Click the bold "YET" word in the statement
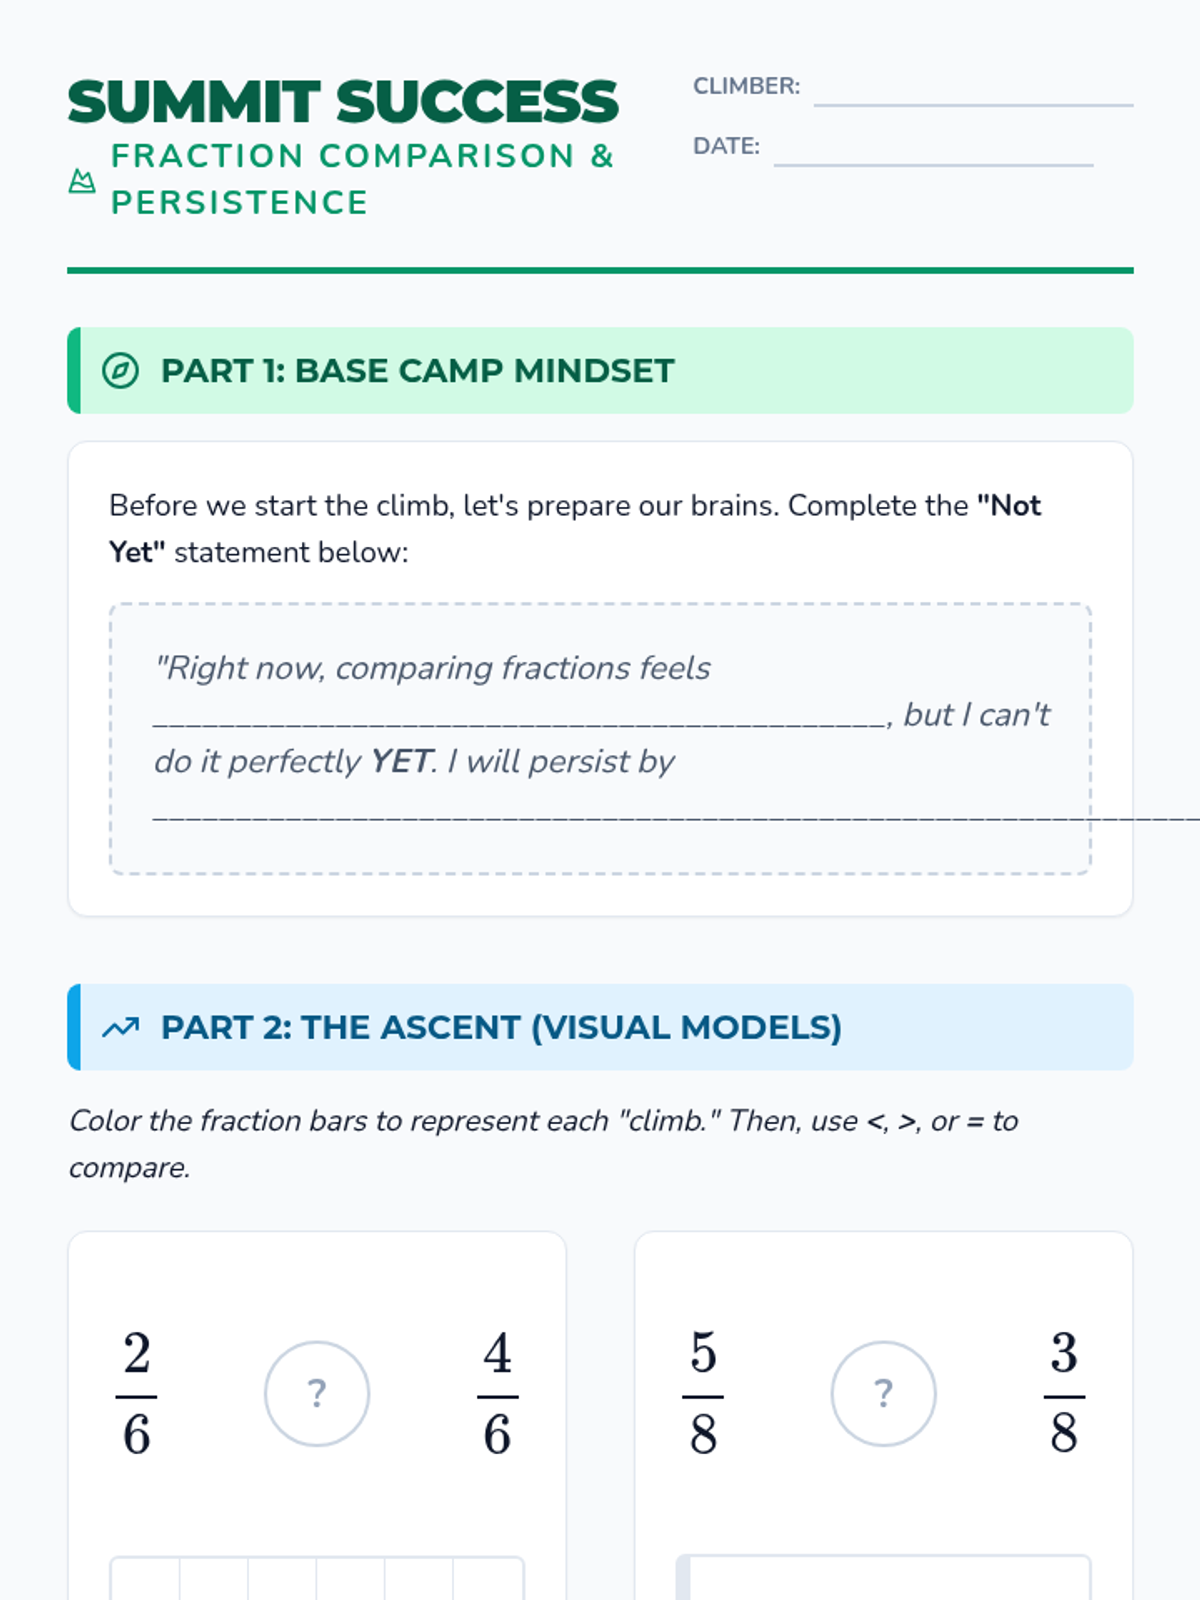The width and height of the screenshot is (1200, 1600). point(401,762)
